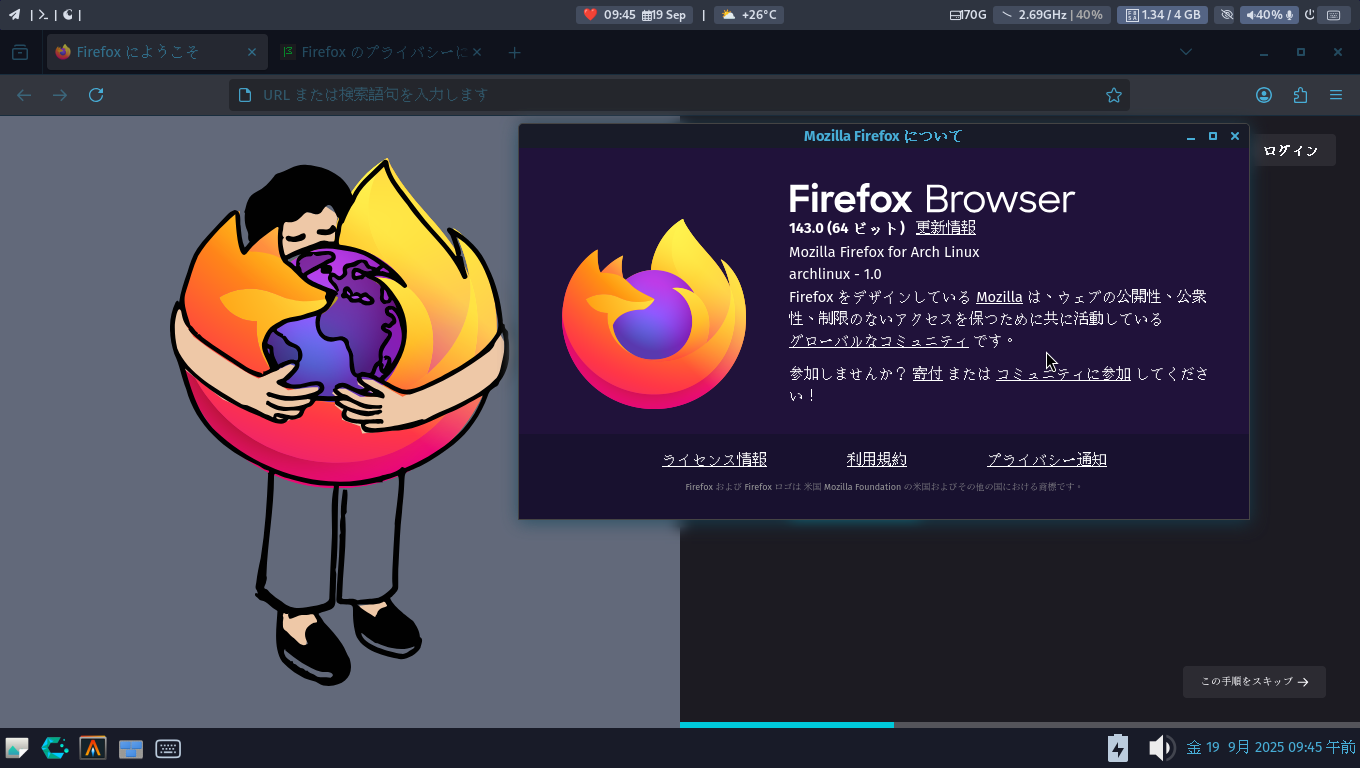Click the show-desktop icon in bottom taskbar
The height and width of the screenshot is (768, 1360).
tap(17, 748)
